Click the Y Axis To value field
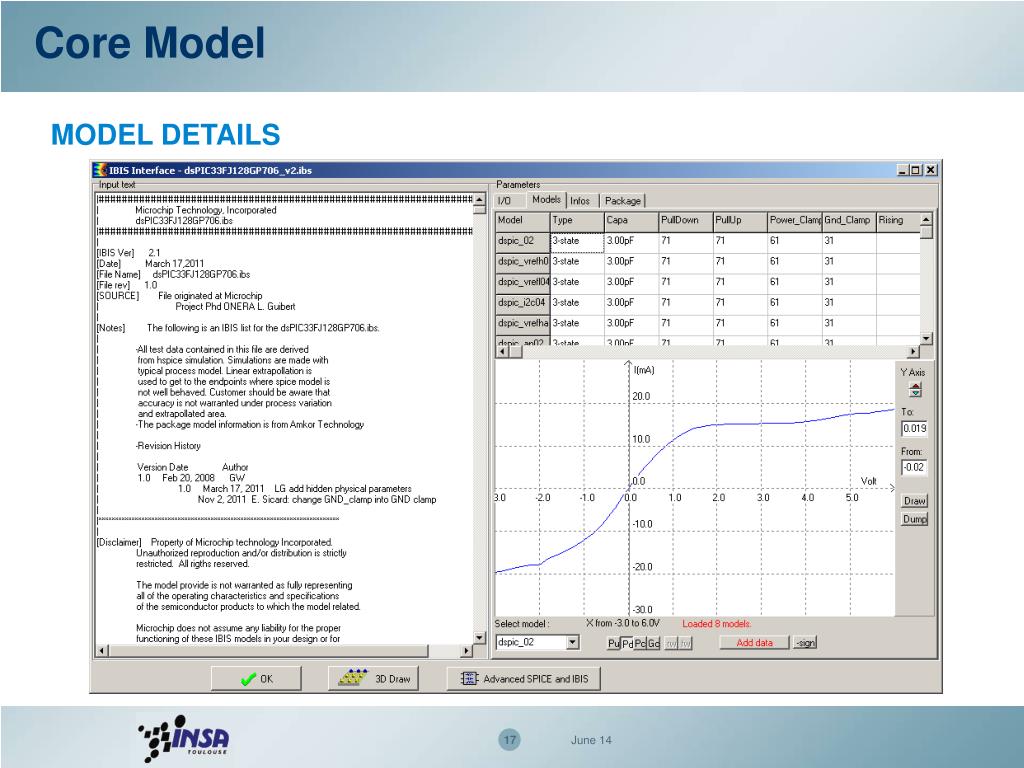The height and width of the screenshot is (768, 1024). pyautogui.click(x=914, y=428)
